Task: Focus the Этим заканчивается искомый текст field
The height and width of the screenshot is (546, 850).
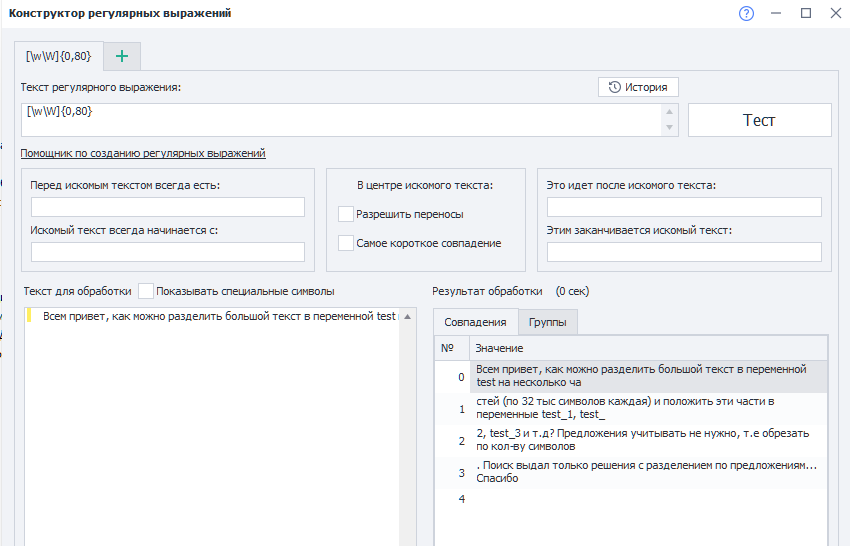Action: 684,252
